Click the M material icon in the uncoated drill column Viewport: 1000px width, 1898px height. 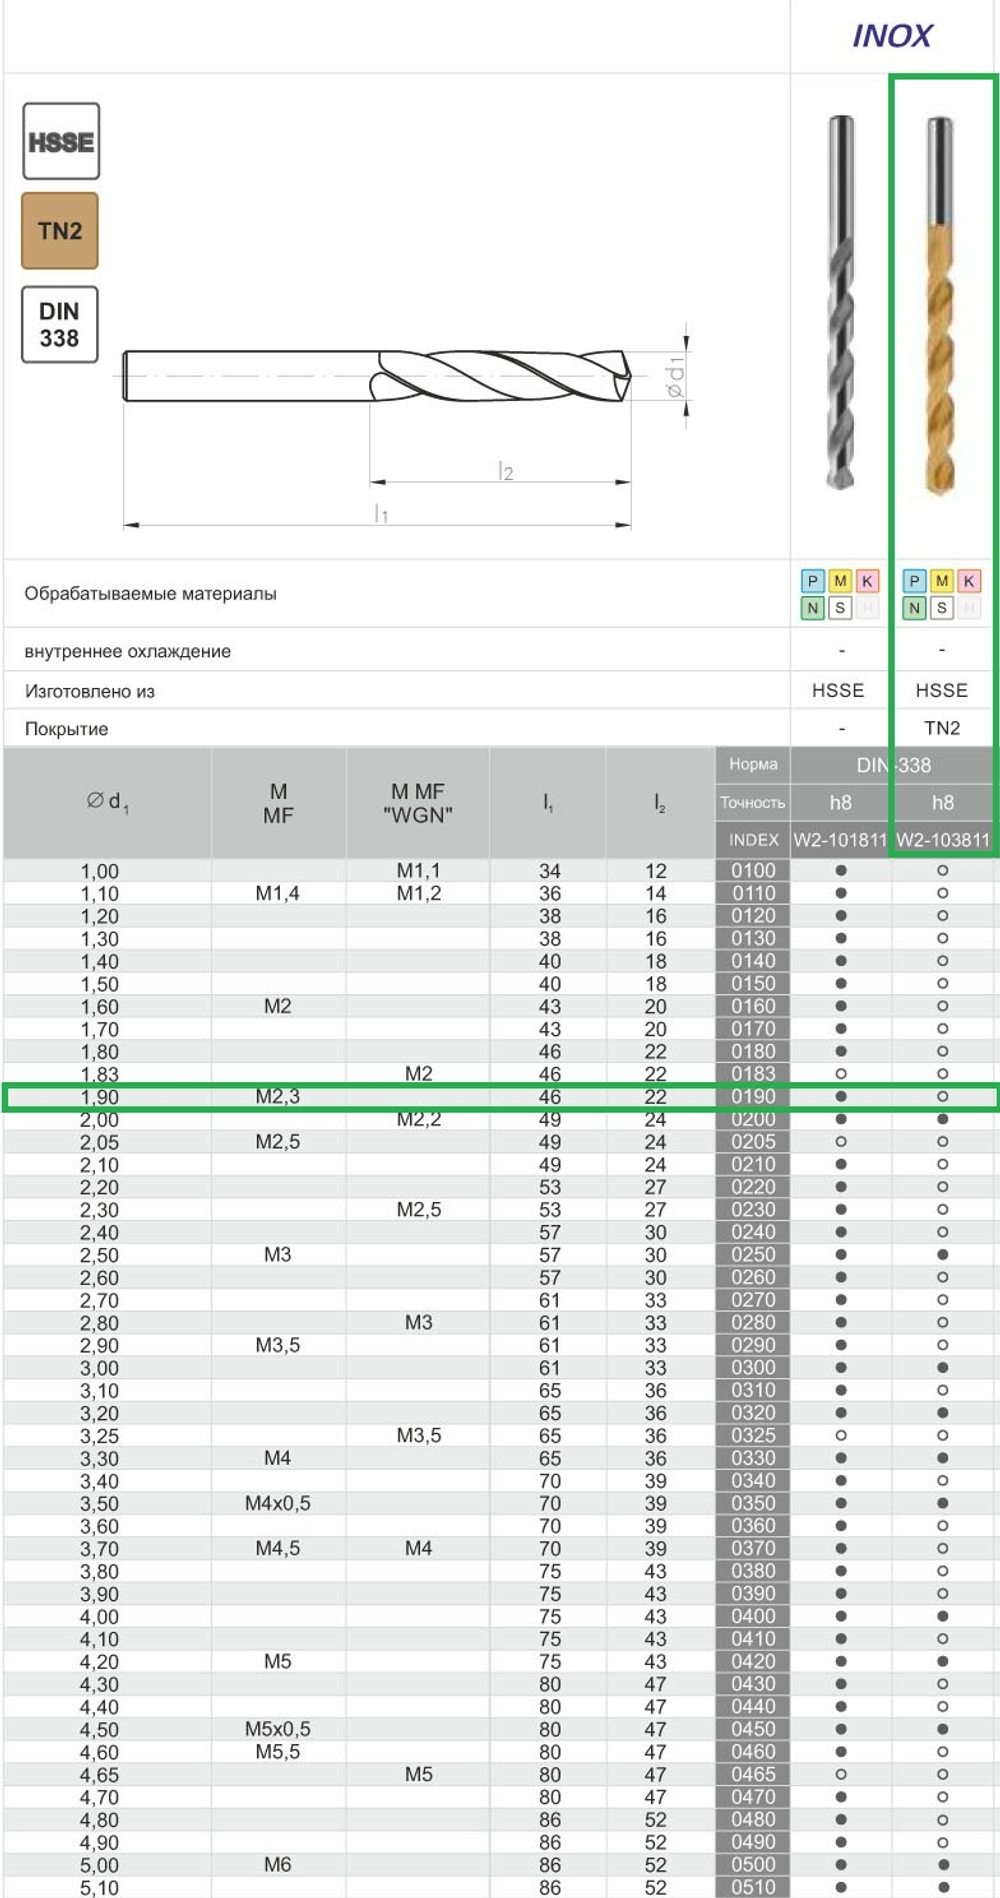point(840,581)
